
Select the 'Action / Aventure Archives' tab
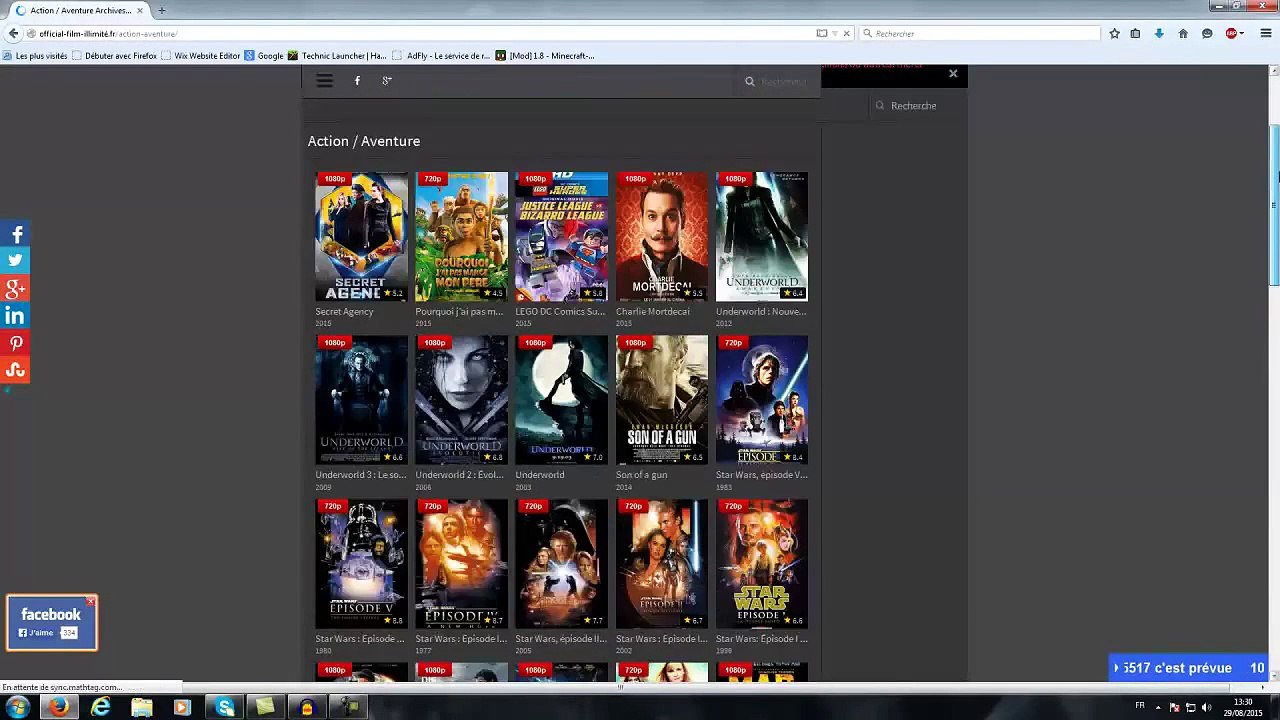(x=79, y=10)
